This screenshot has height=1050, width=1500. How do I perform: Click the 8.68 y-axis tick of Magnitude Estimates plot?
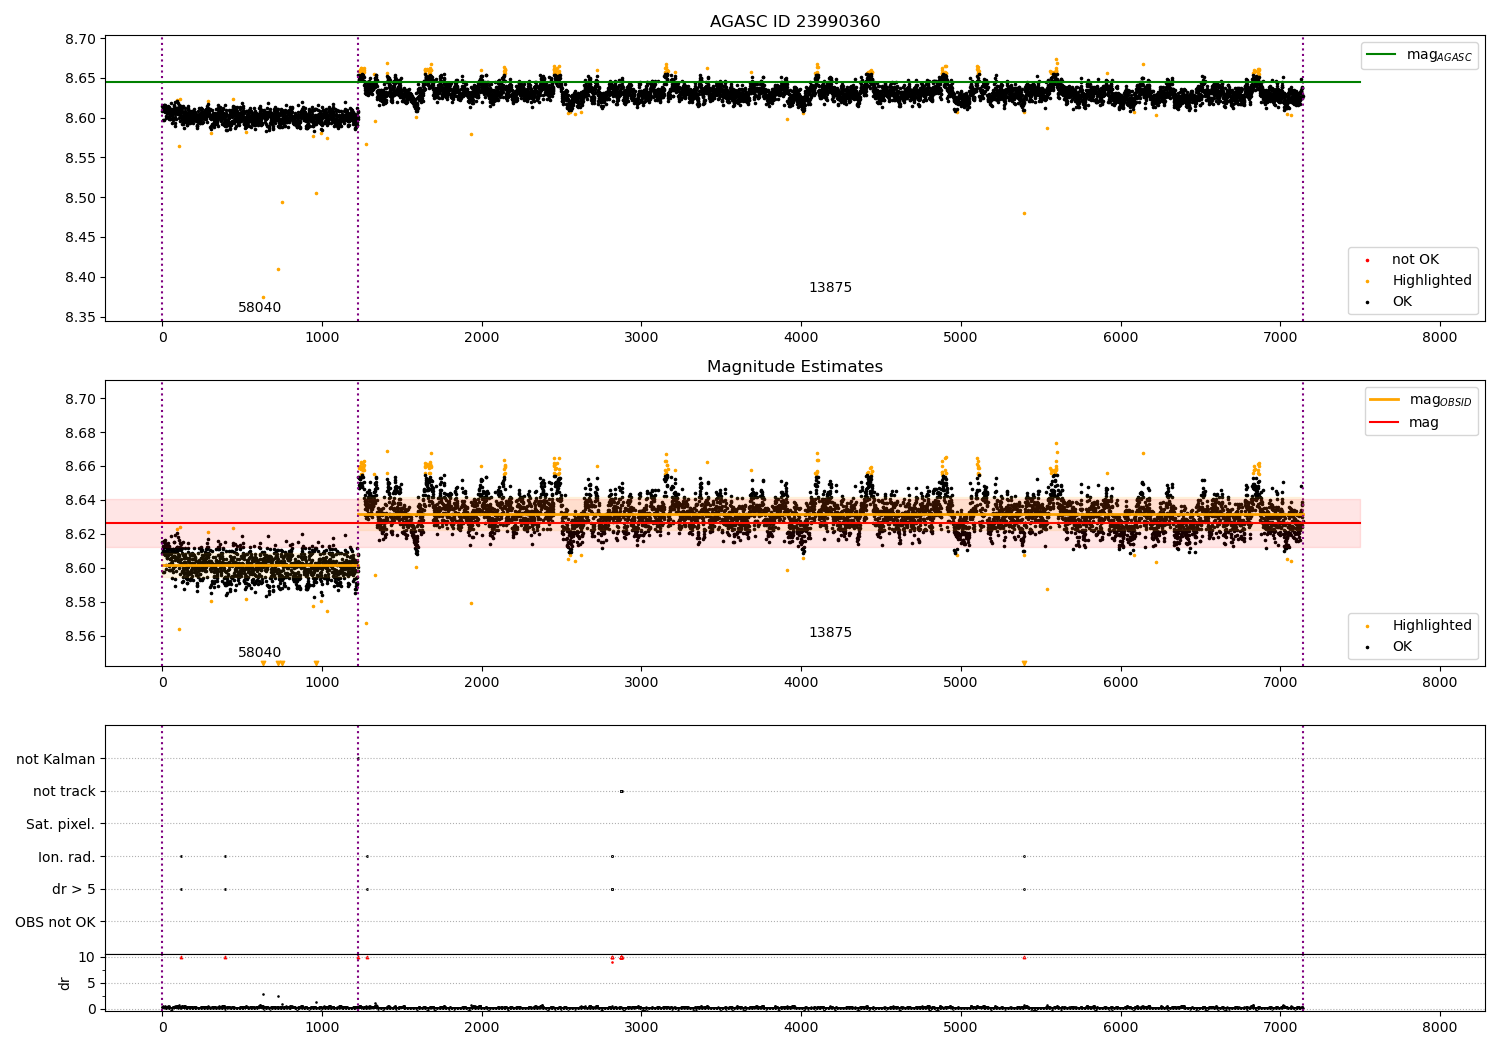point(80,433)
